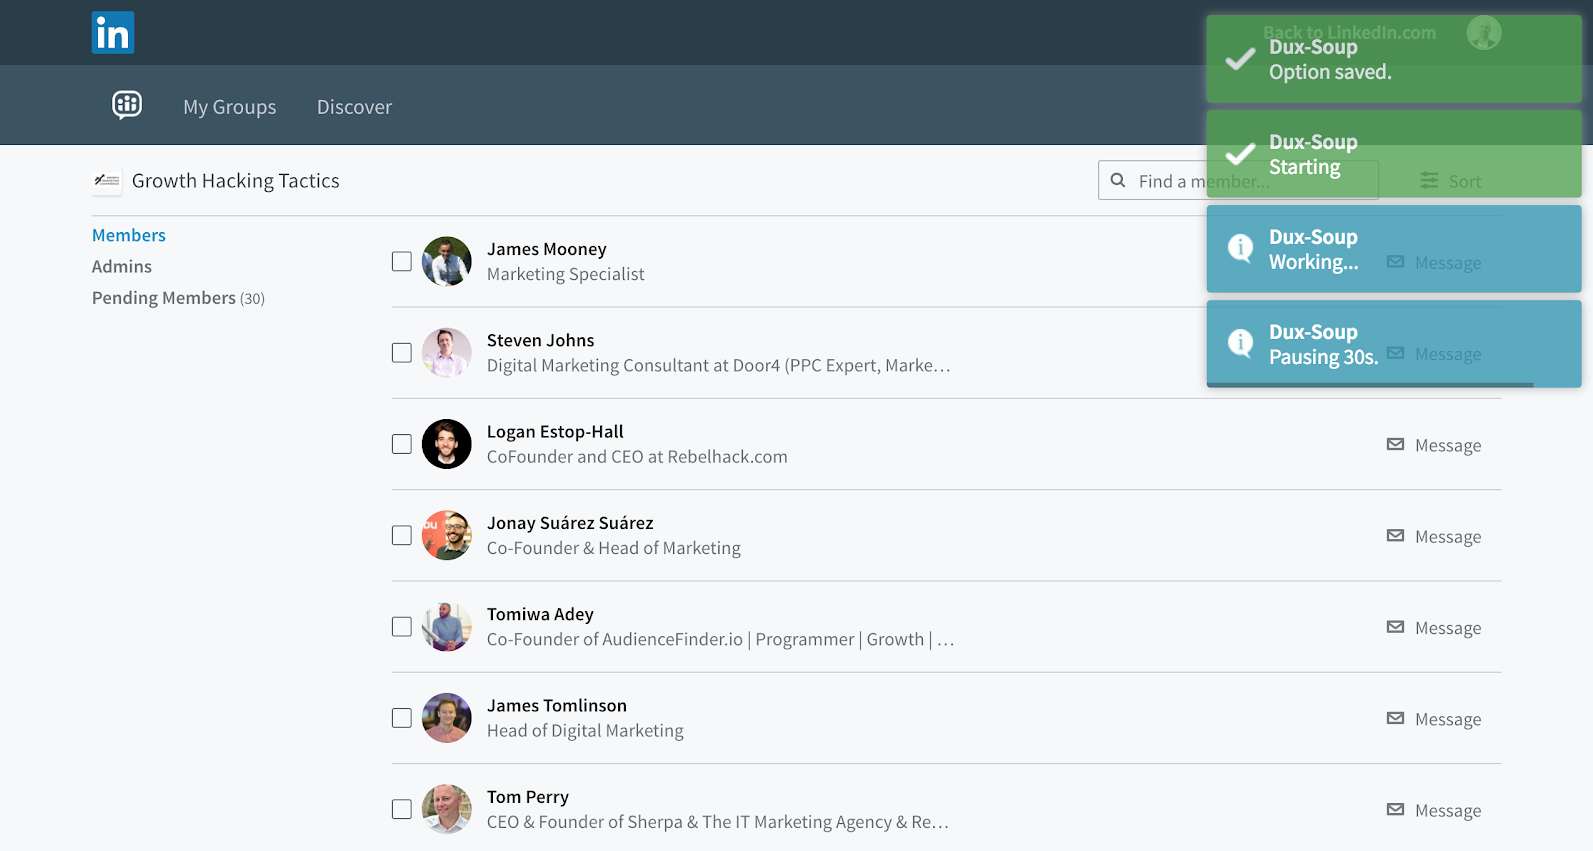This screenshot has width=1593, height=851.
Task: Open James Mooney's name link
Action: pyautogui.click(x=547, y=249)
